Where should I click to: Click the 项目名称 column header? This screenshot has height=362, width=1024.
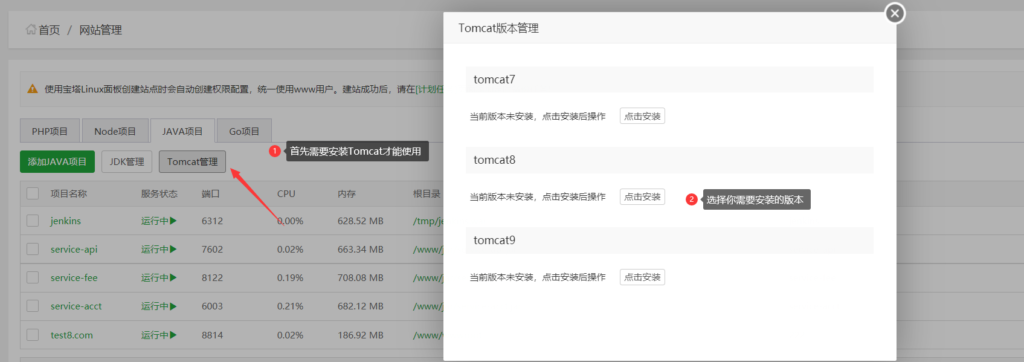[69, 193]
